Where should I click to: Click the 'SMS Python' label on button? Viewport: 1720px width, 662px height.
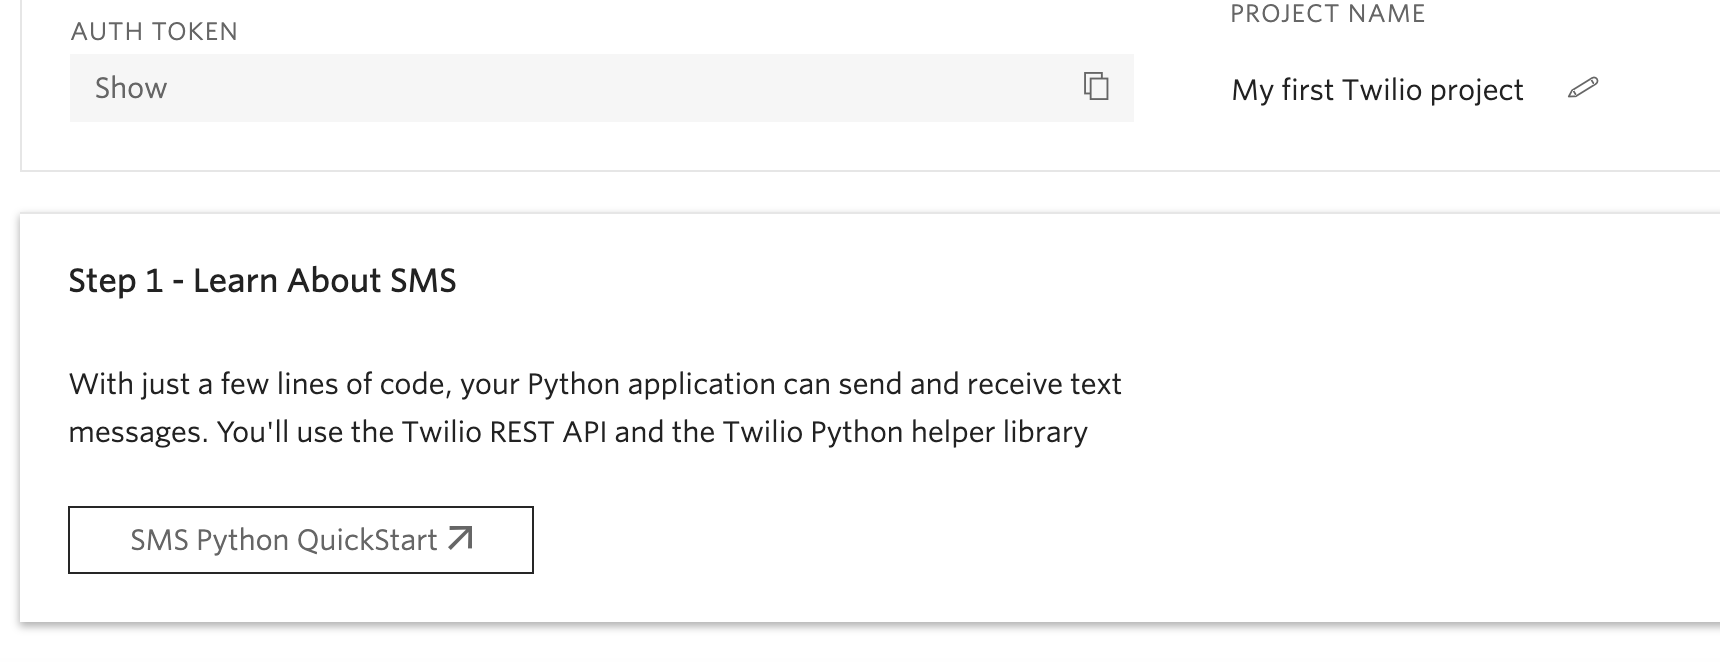click(209, 540)
